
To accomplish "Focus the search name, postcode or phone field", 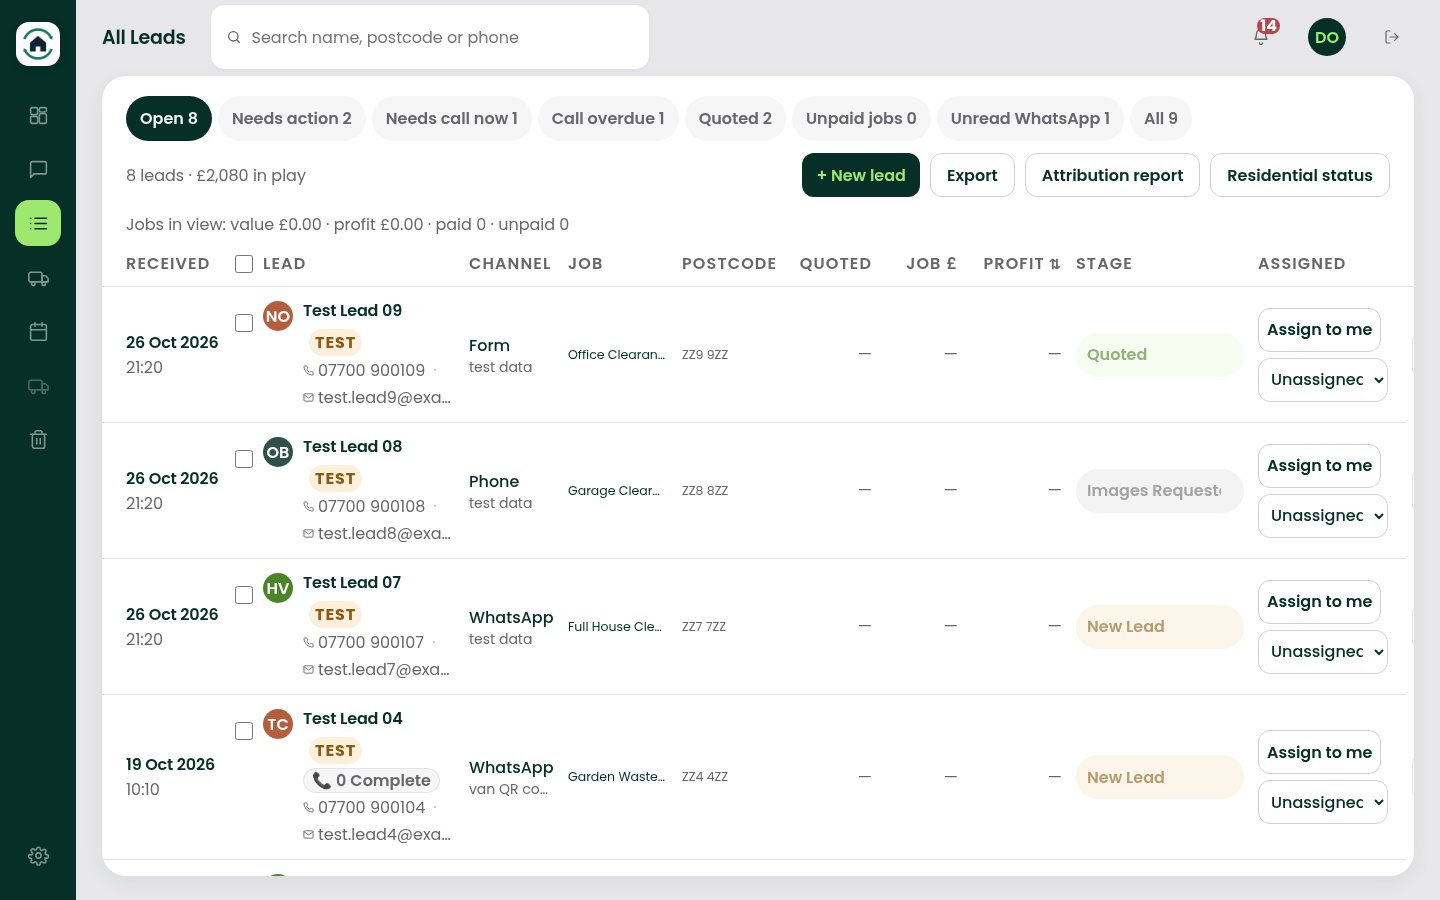I will [x=430, y=37].
